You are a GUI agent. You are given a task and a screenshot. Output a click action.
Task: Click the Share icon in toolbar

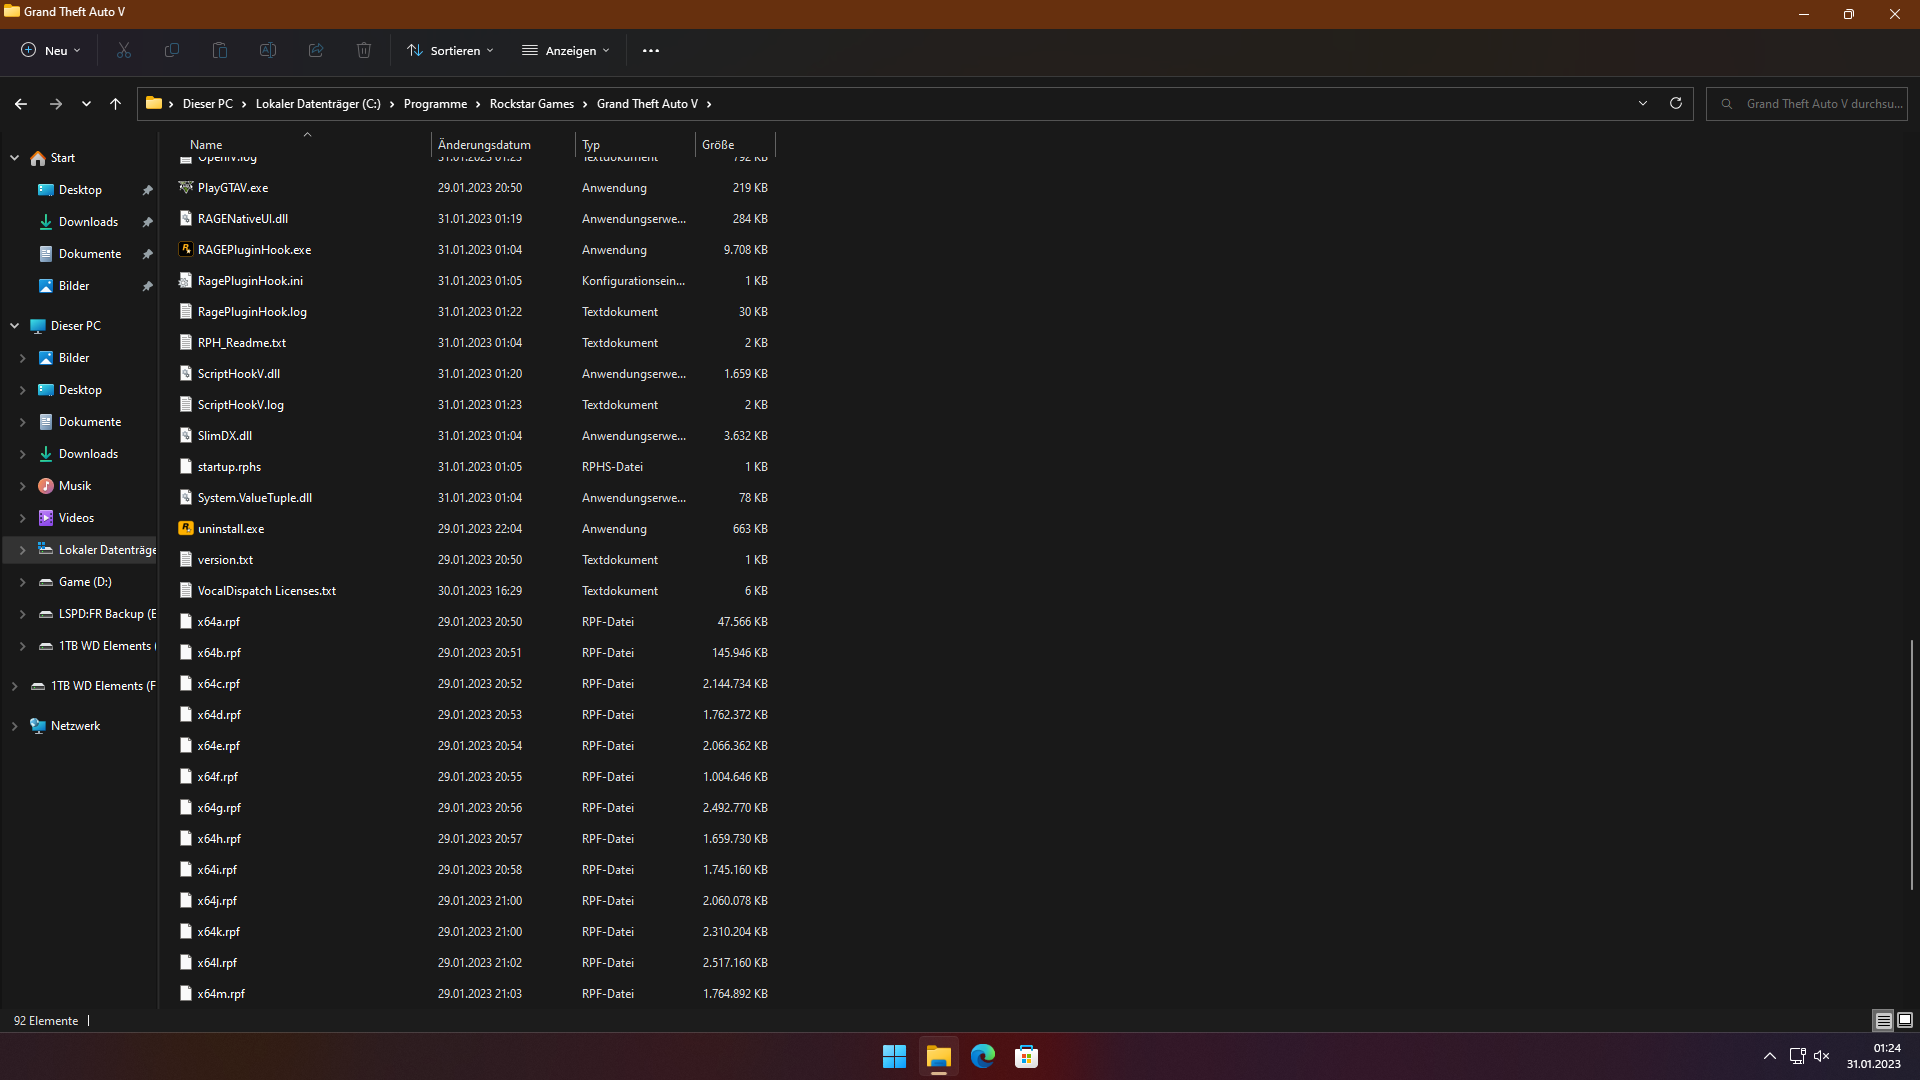316,50
